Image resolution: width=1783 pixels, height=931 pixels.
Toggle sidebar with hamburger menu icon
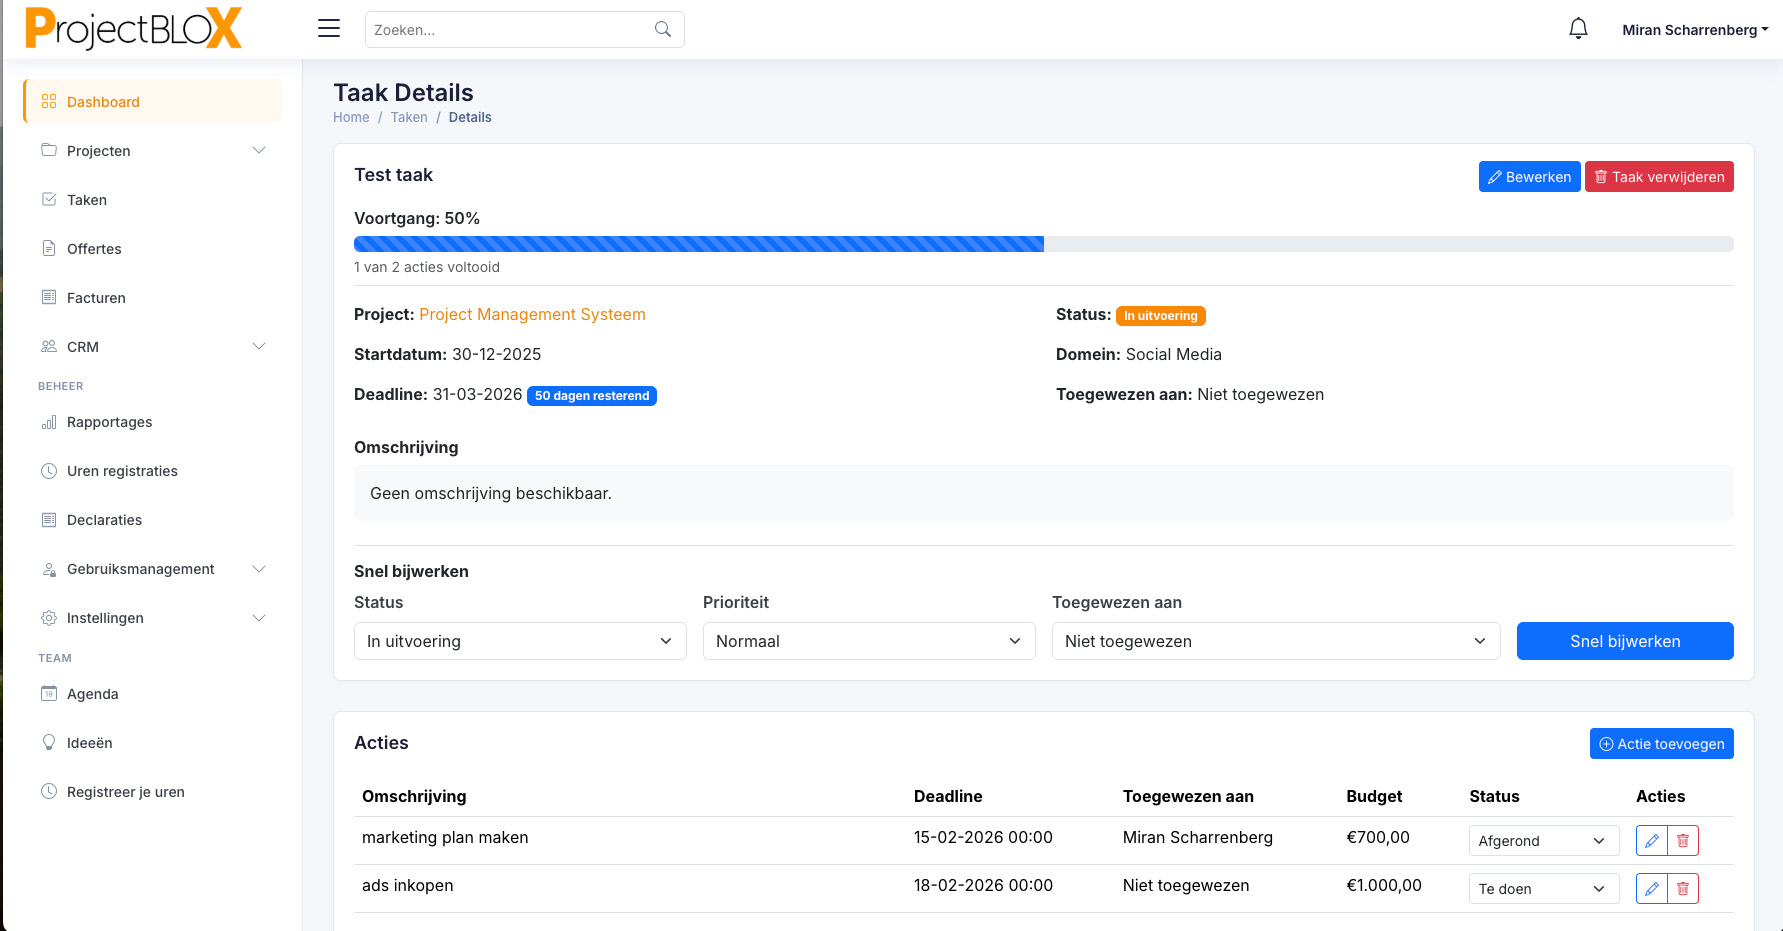pyautogui.click(x=329, y=29)
